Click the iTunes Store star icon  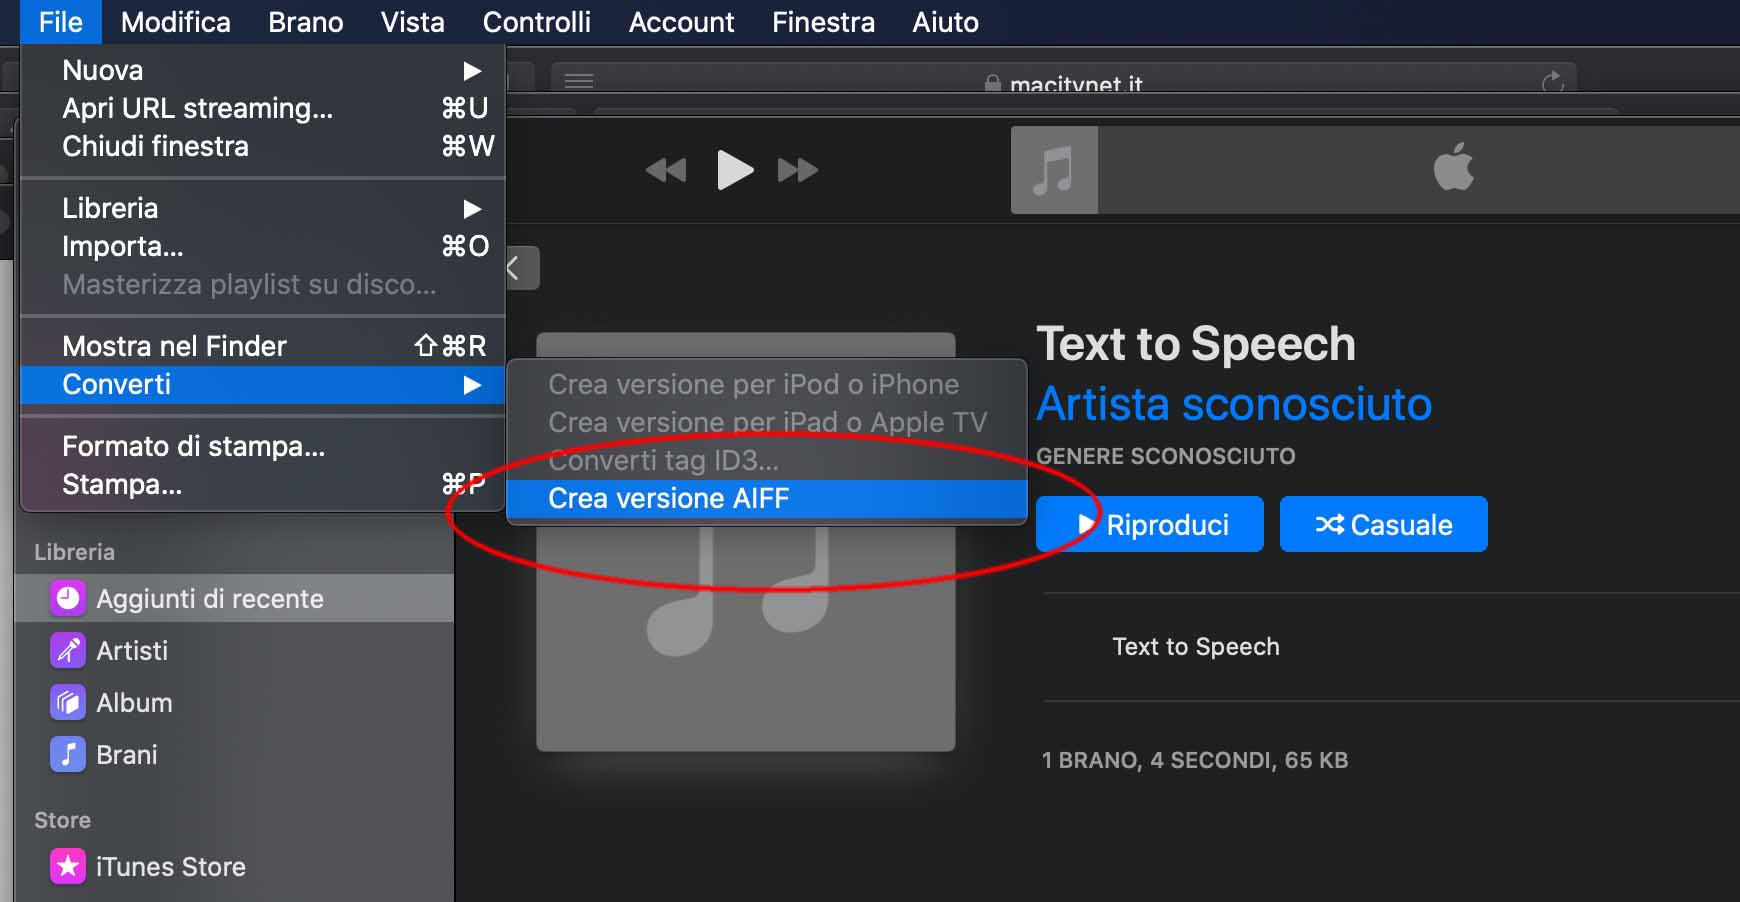click(68, 866)
